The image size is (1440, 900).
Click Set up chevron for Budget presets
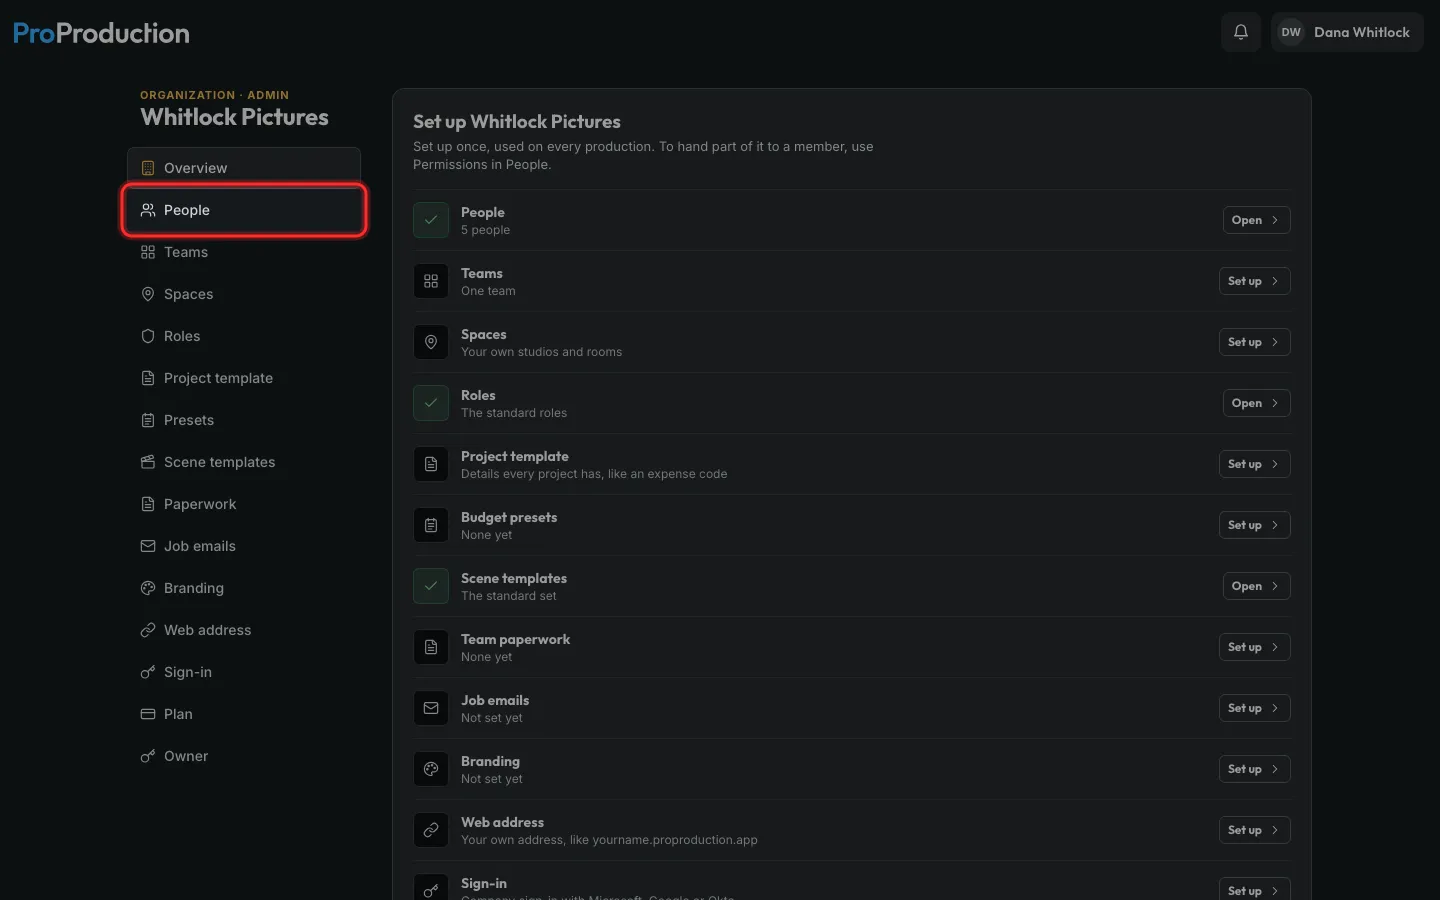[1275, 525]
